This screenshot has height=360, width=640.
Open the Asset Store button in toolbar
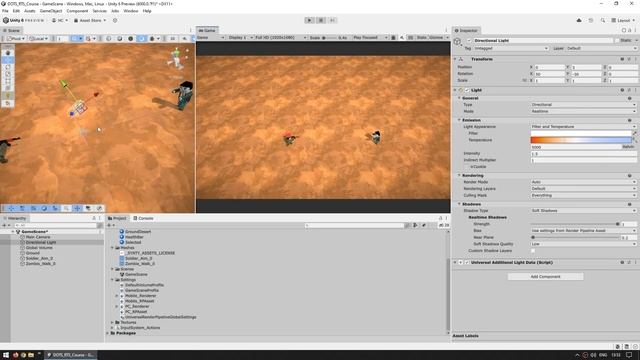pyautogui.click(x=90, y=20)
